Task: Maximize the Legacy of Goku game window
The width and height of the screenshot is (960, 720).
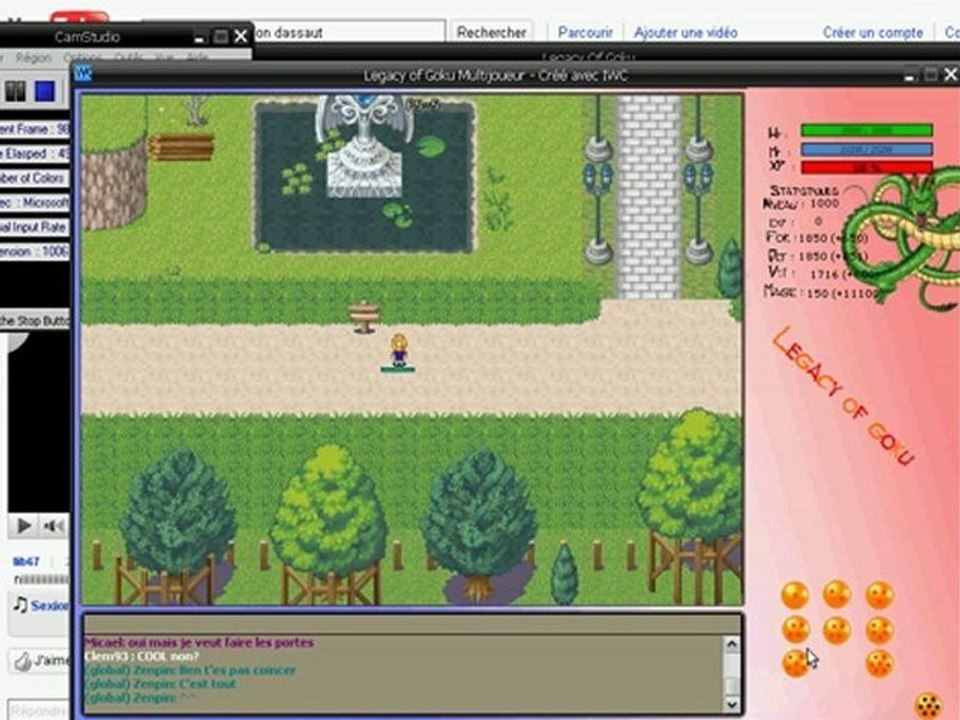Action: (x=931, y=75)
